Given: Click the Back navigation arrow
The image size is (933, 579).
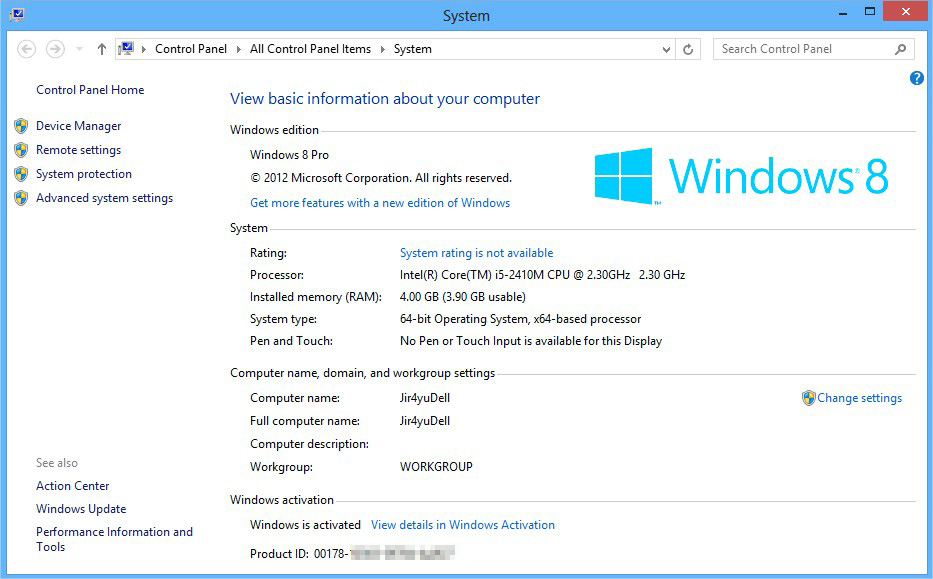Looking at the screenshot, I should click(26, 49).
